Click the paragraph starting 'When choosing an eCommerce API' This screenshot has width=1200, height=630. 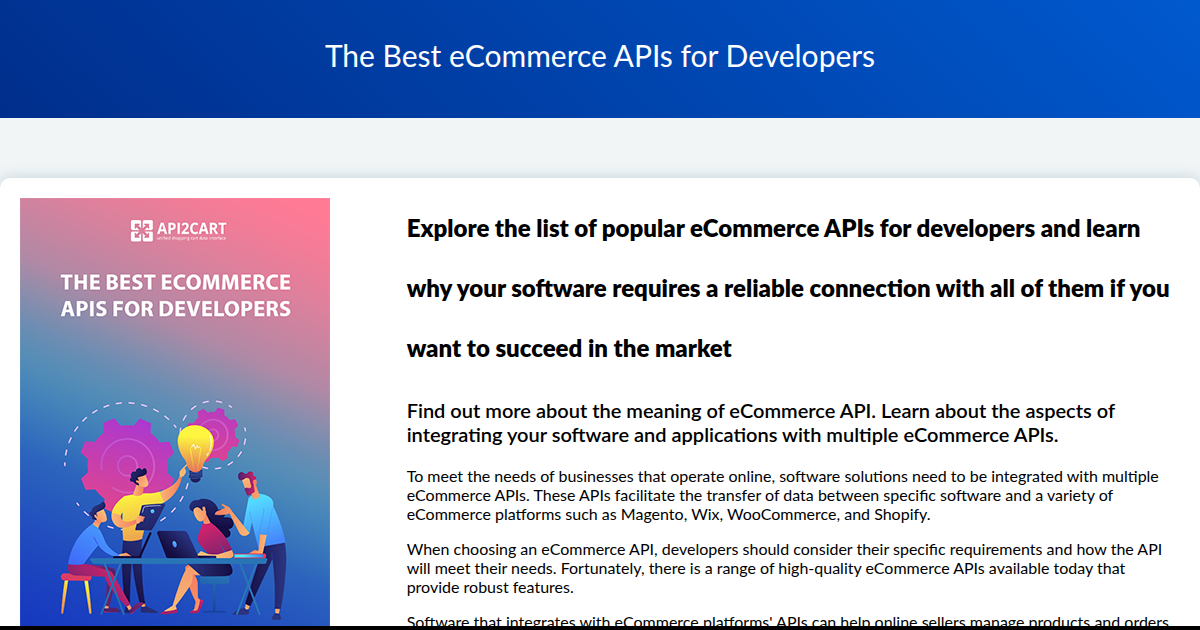(784, 568)
